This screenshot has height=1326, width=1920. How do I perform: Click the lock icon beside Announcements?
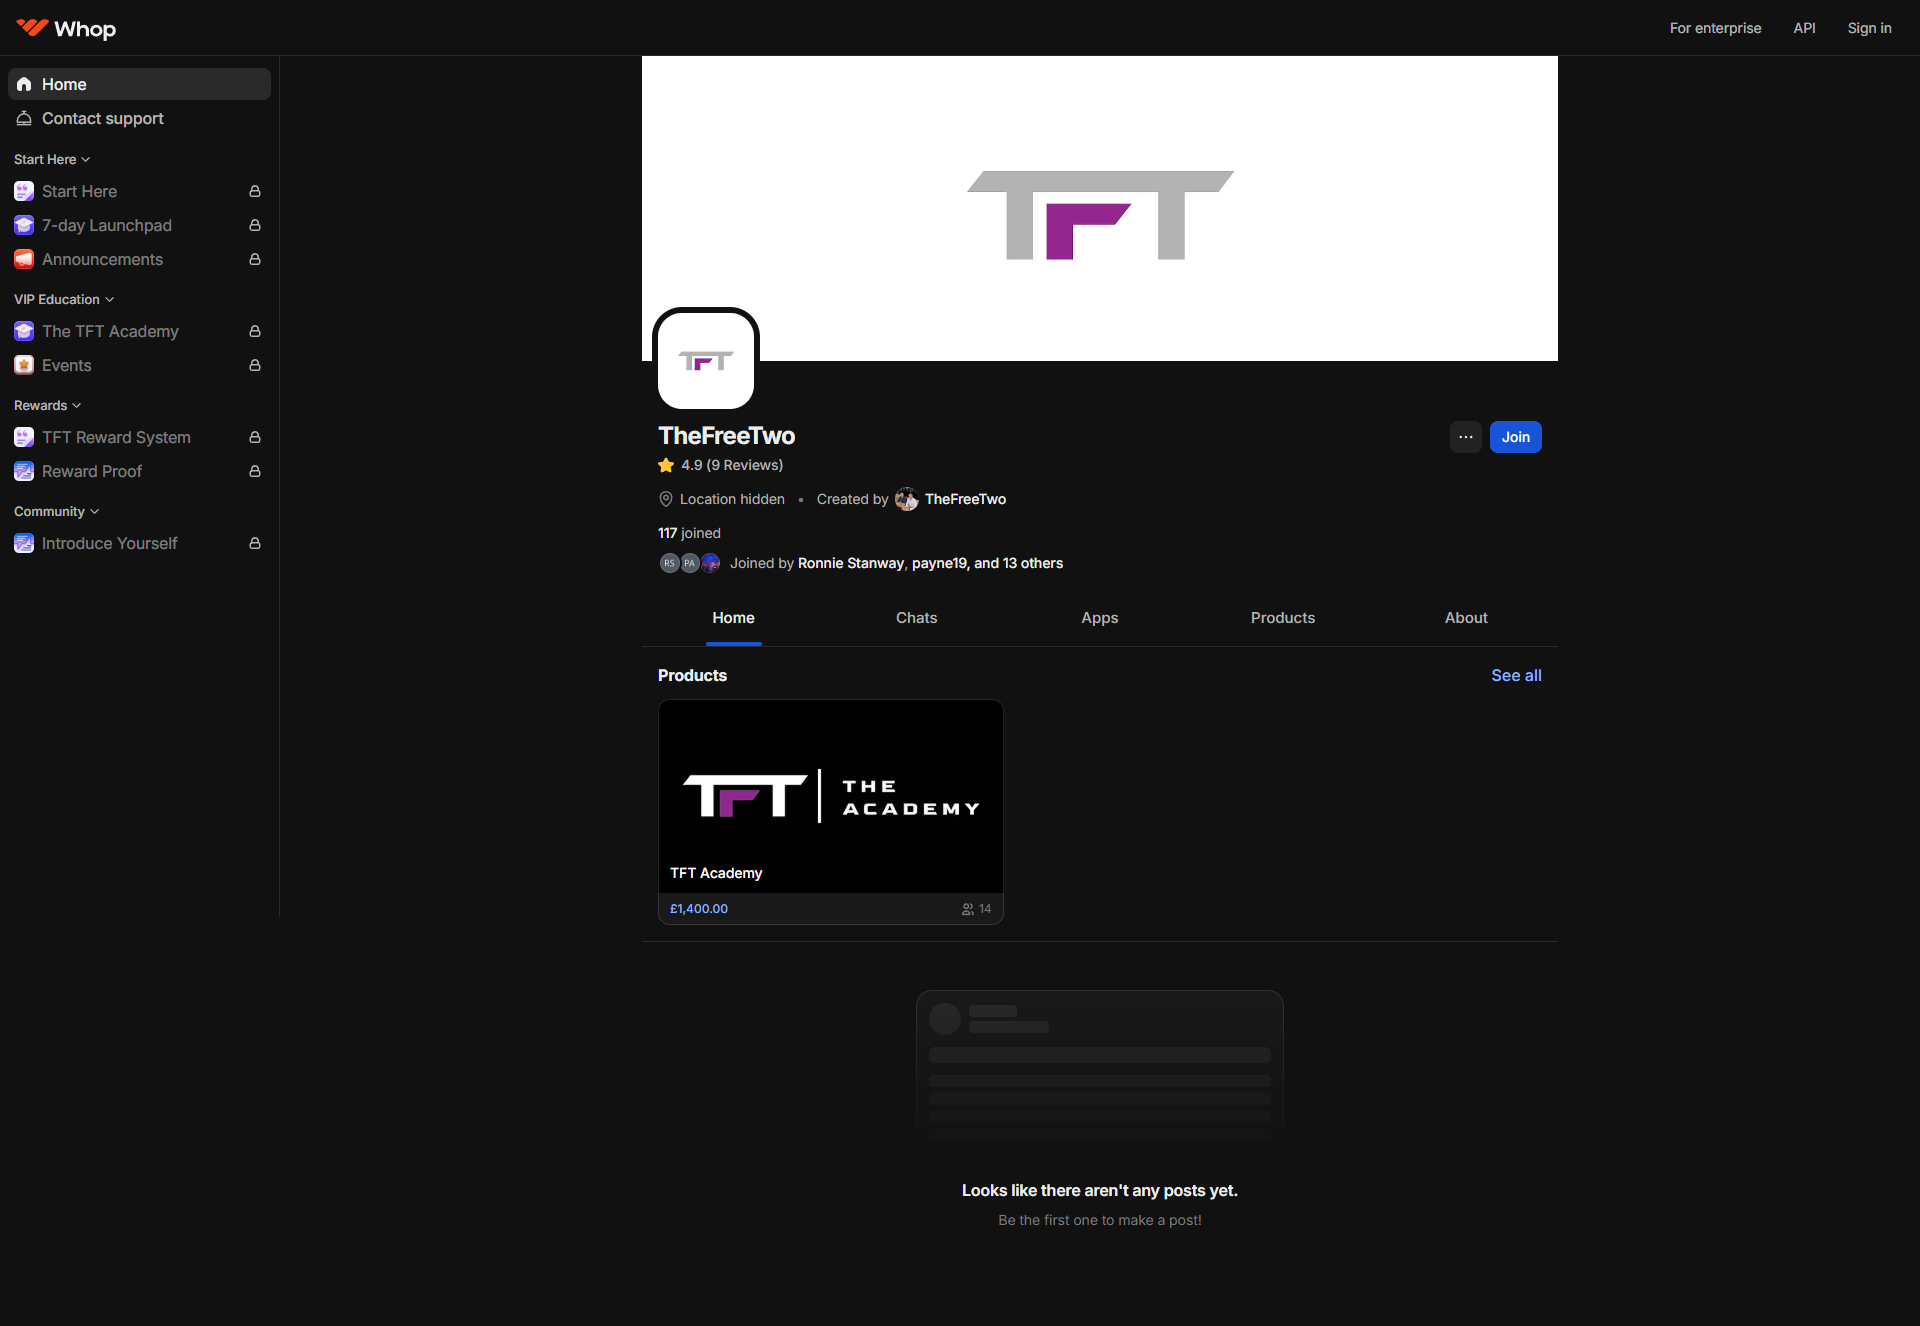tap(255, 259)
